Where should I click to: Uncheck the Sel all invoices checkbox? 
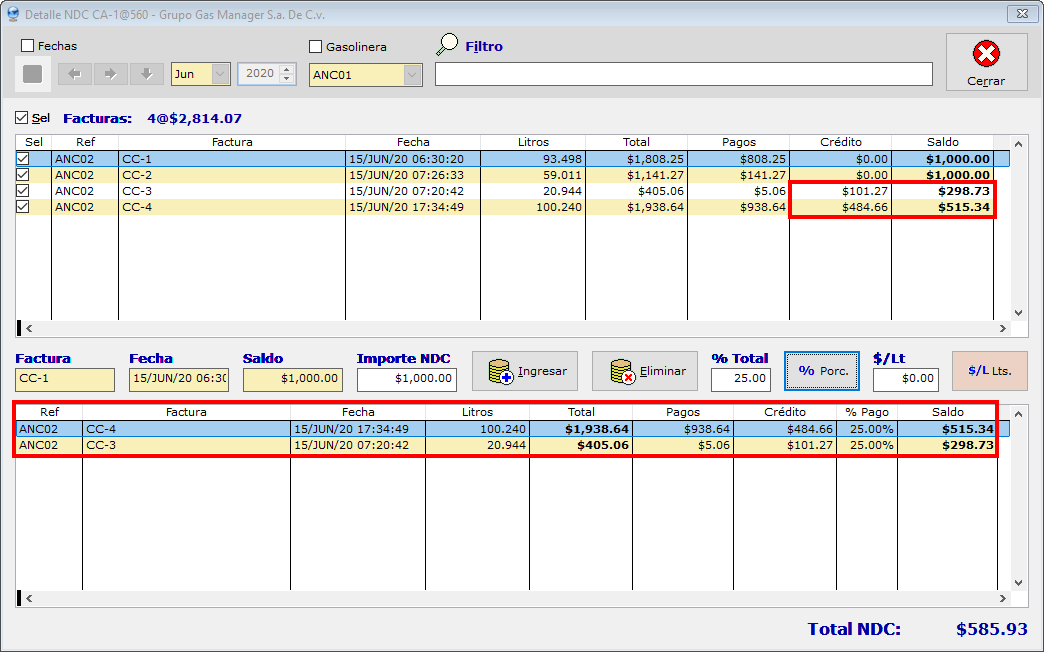pos(22,118)
